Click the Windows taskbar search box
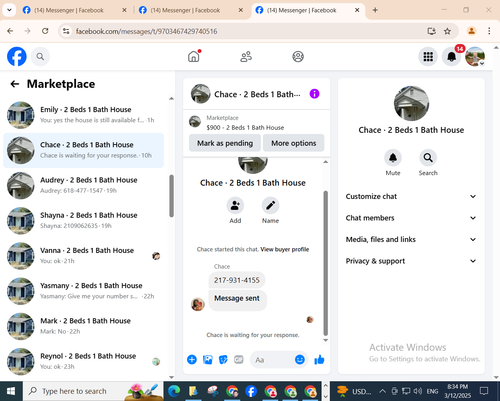 click(x=93, y=391)
